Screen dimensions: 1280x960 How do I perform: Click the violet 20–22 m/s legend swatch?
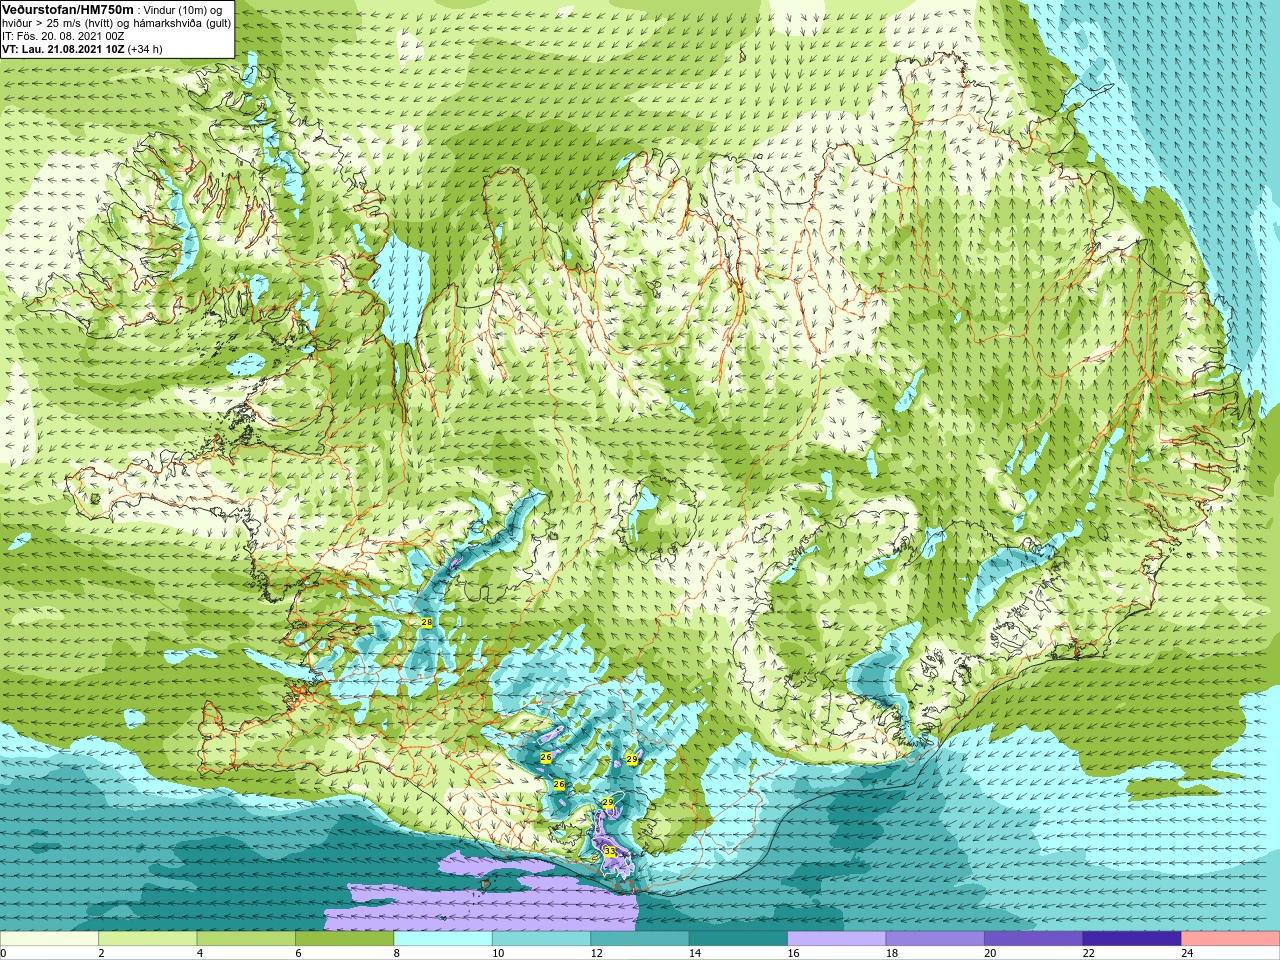point(1034,939)
